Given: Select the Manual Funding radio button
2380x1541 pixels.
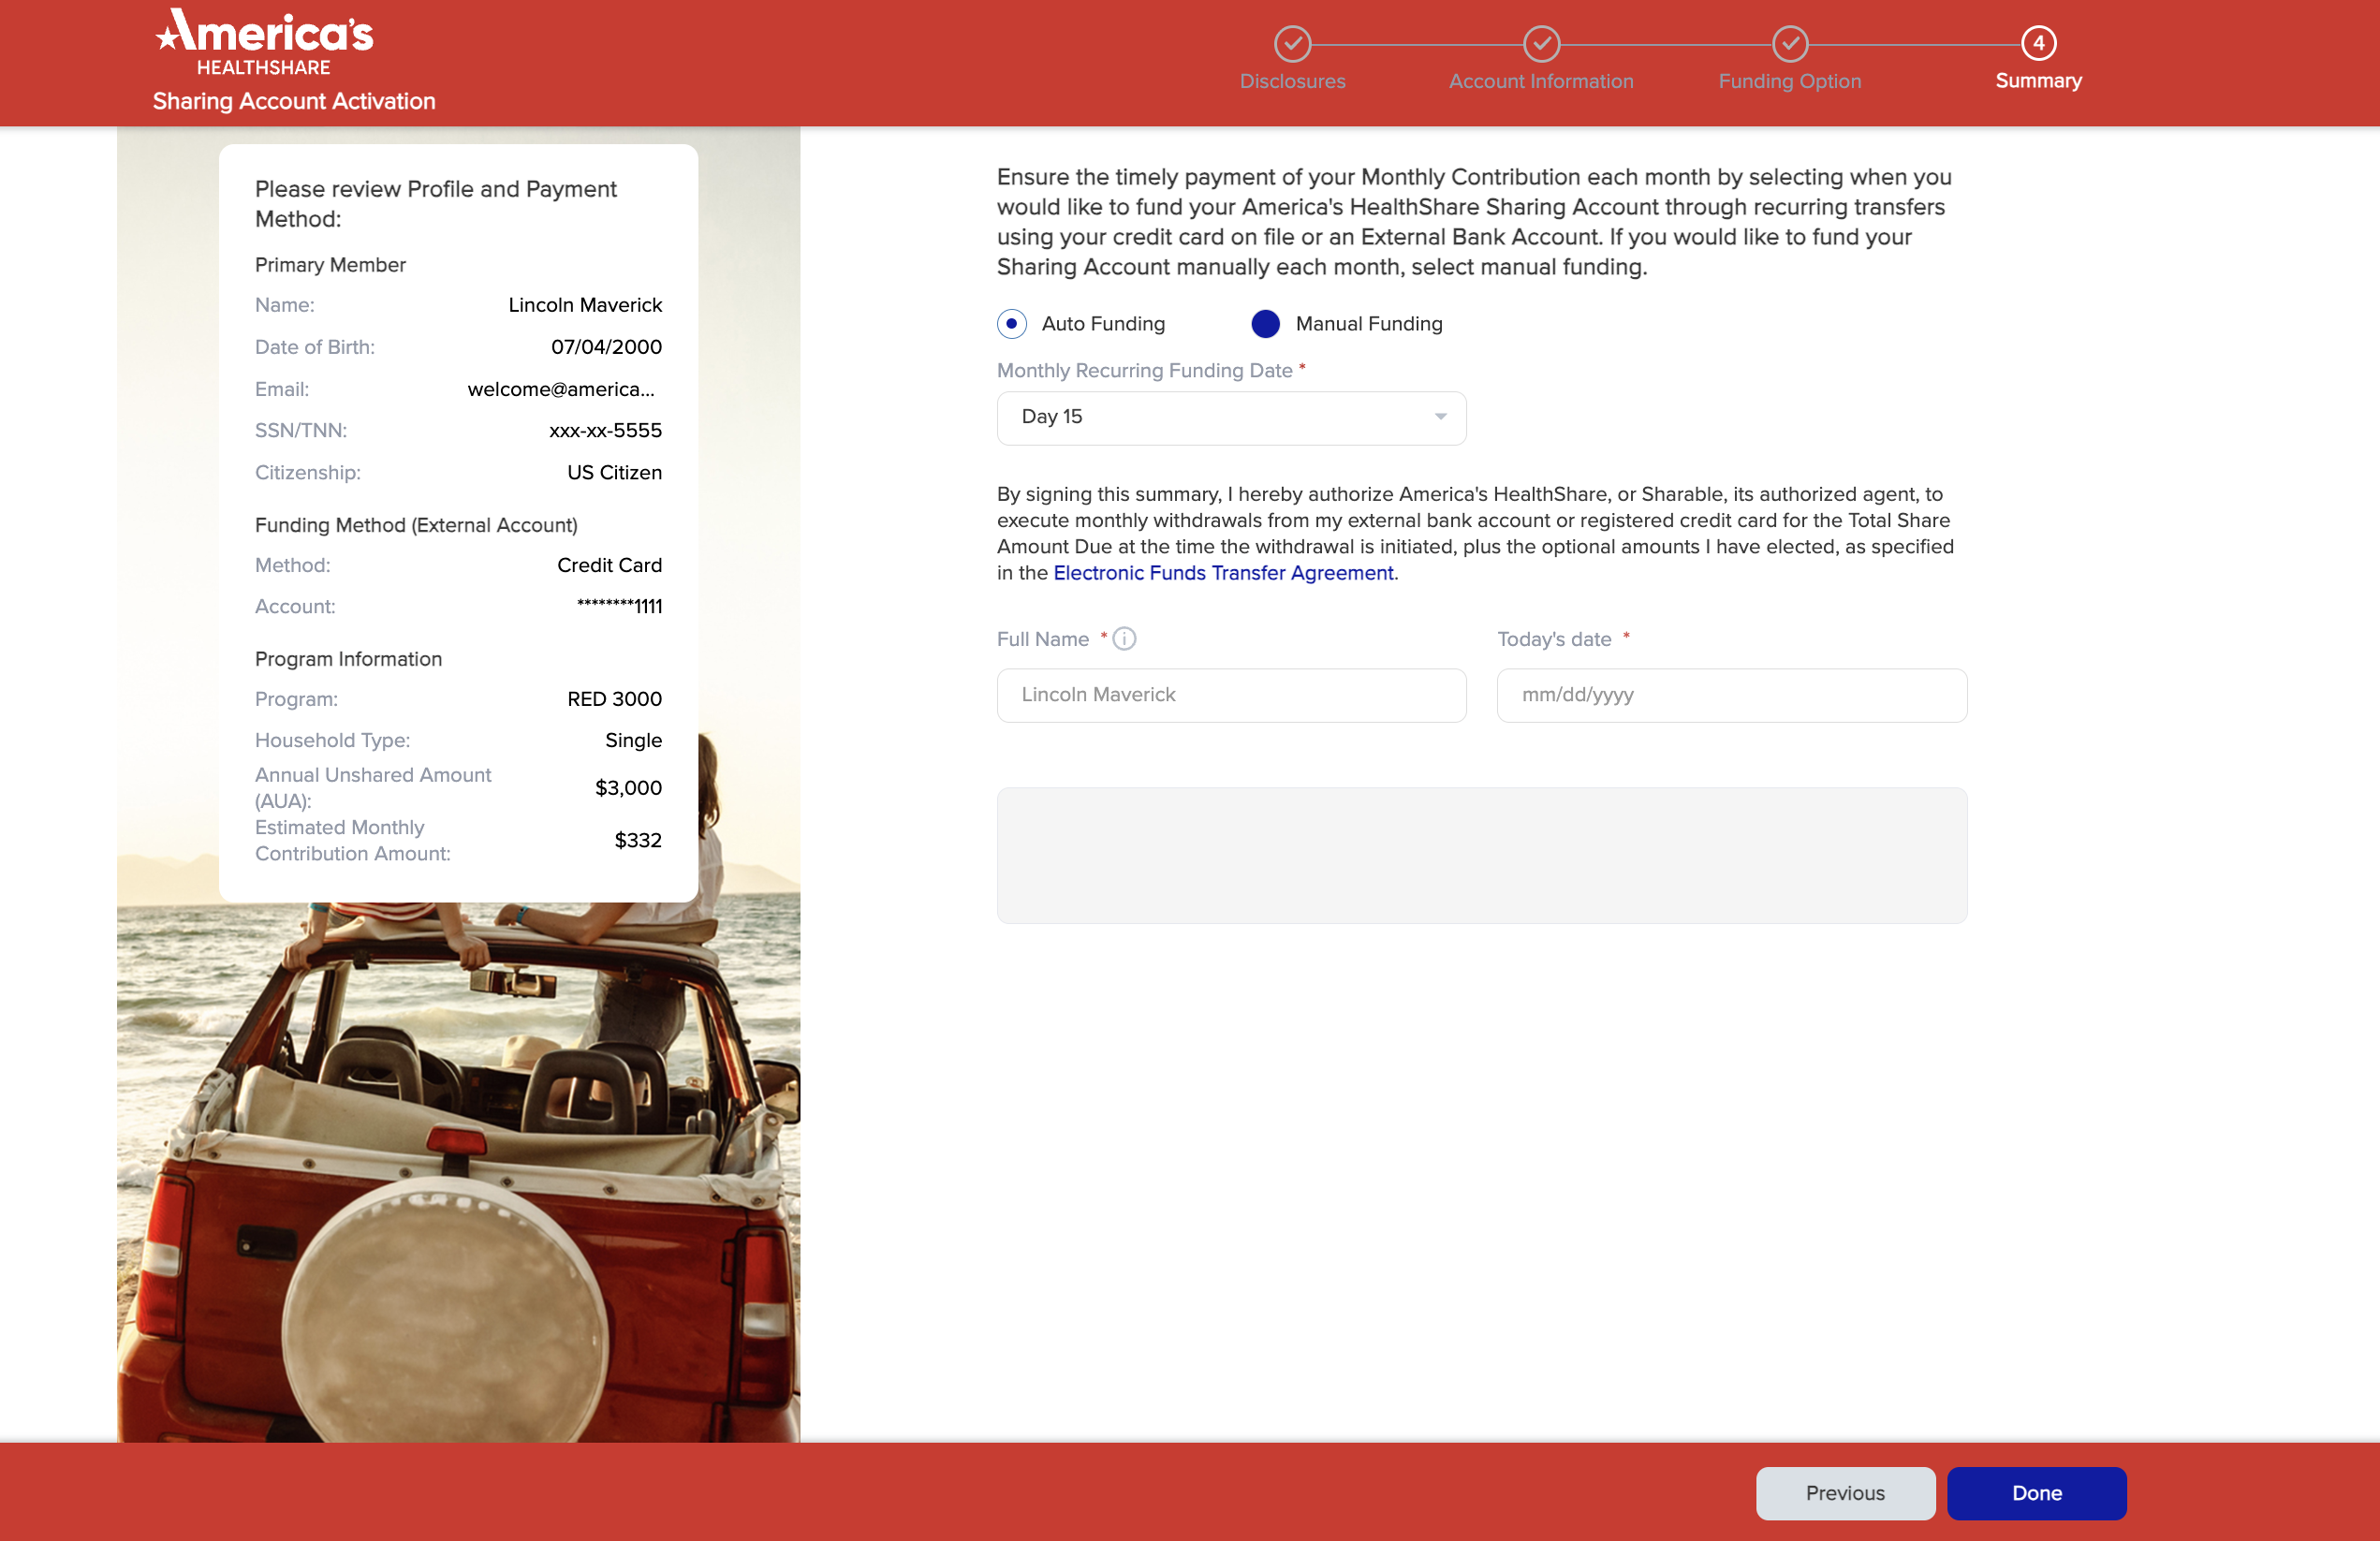Looking at the screenshot, I should click(1266, 324).
